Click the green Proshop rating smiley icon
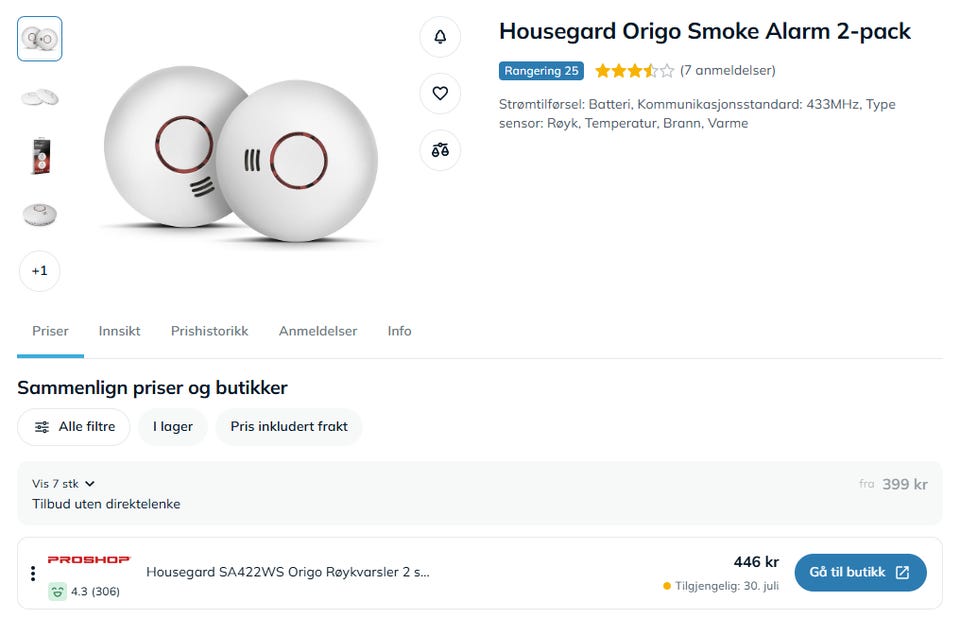The height and width of the screenshot is (618, 960). coord(57,592)
